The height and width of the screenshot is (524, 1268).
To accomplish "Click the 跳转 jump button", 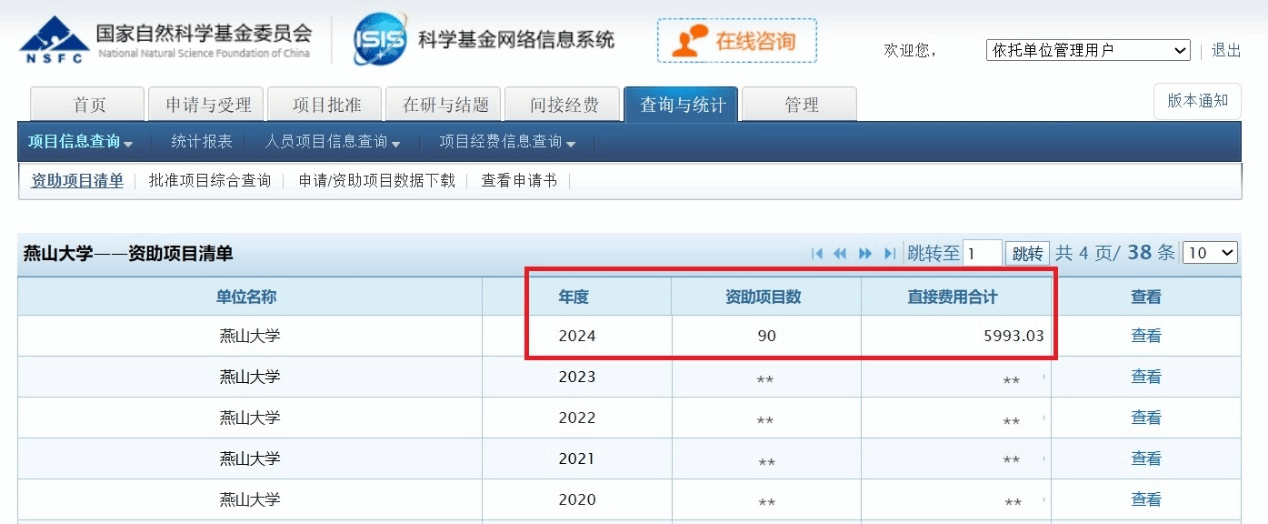I will coord(1027,254).
